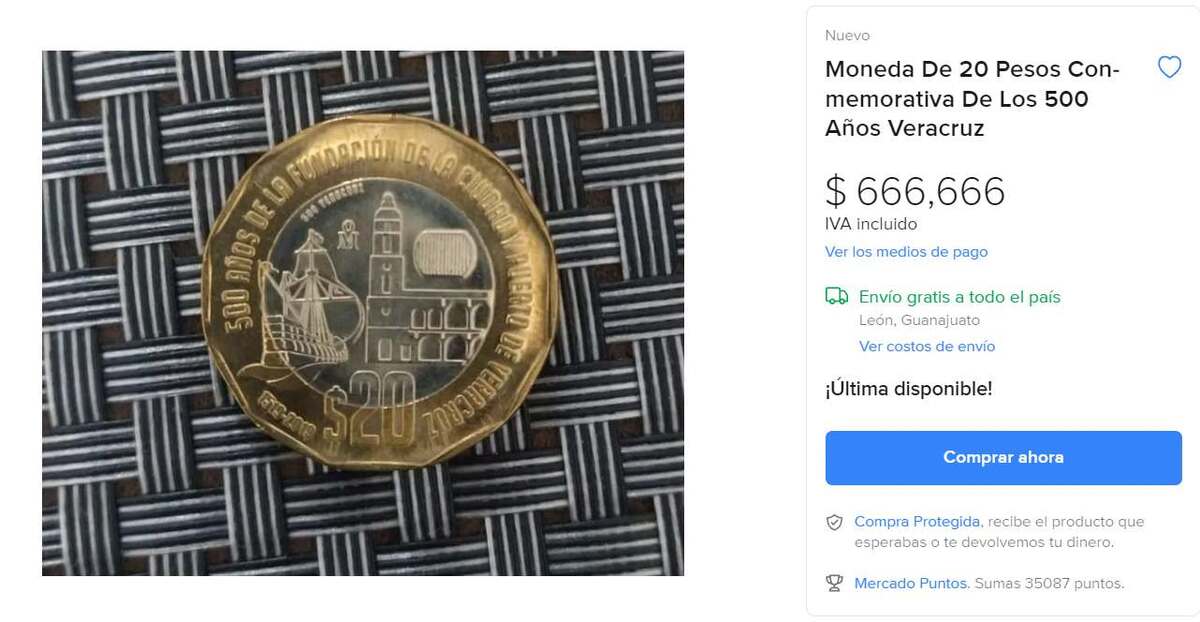
Task: Click the green shipping truck icon
Action: click(836, 296)
